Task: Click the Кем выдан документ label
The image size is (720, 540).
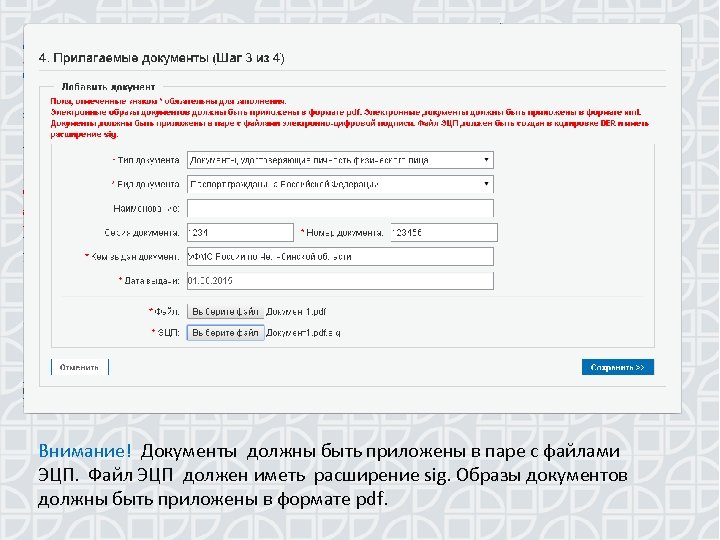Action: click(135, 257)
